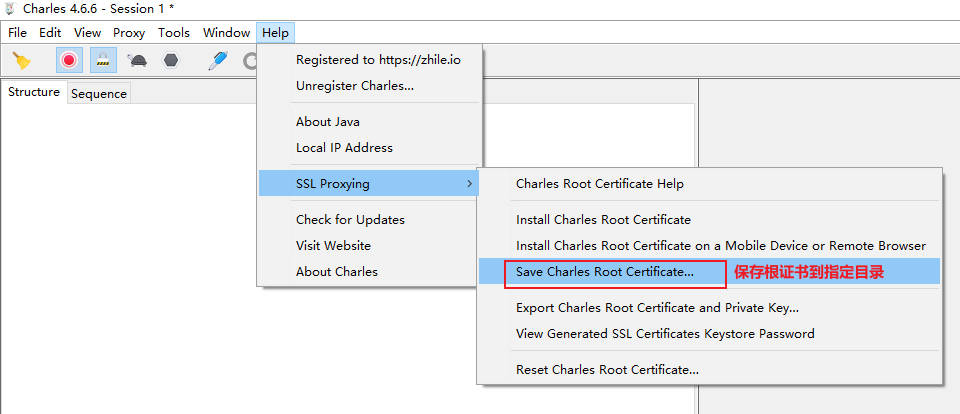
Task: Switch to the Sequence tab
Action: pyautogui.click(x=99, y=94)
